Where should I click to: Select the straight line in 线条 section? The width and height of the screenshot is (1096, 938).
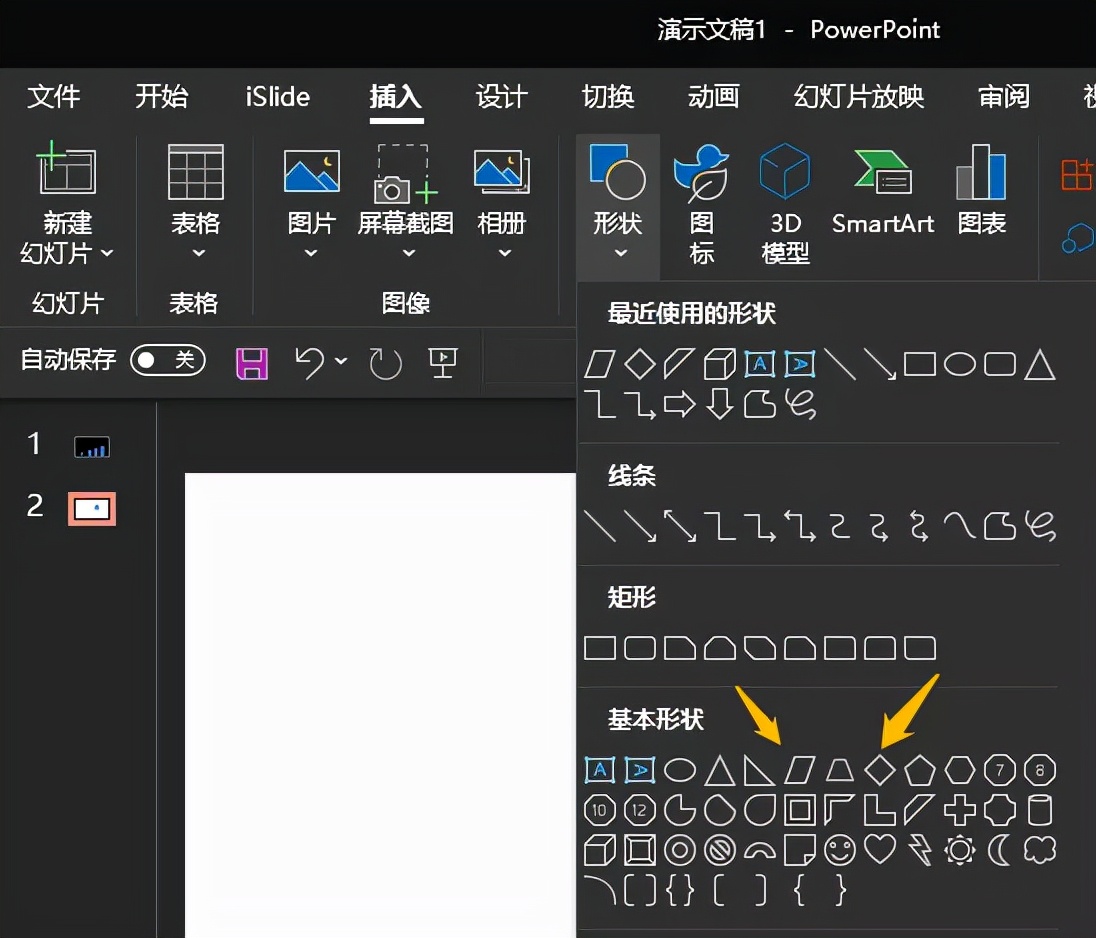coord(599,526)
